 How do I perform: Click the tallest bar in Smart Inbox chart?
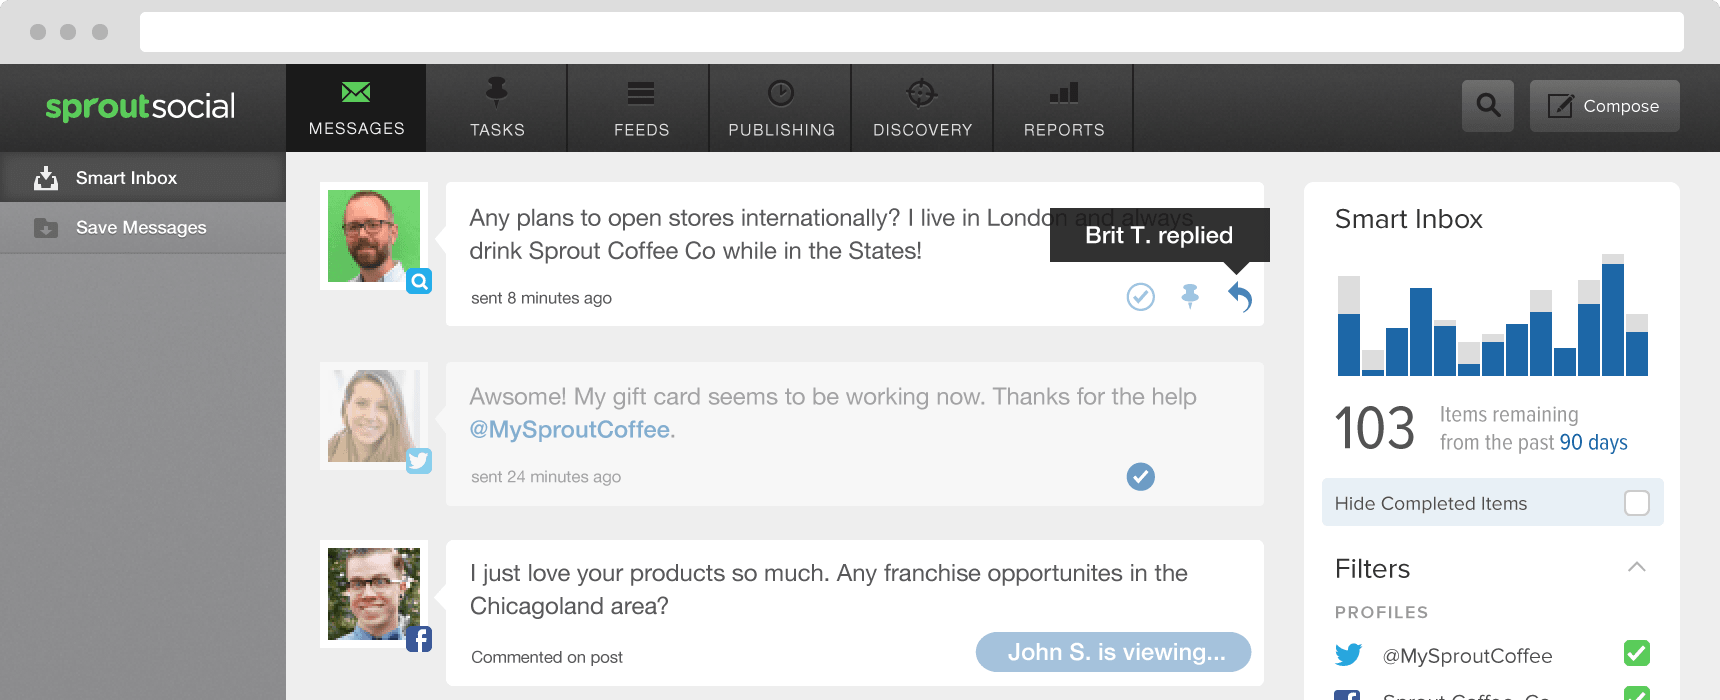click(x=1613, y=315)
